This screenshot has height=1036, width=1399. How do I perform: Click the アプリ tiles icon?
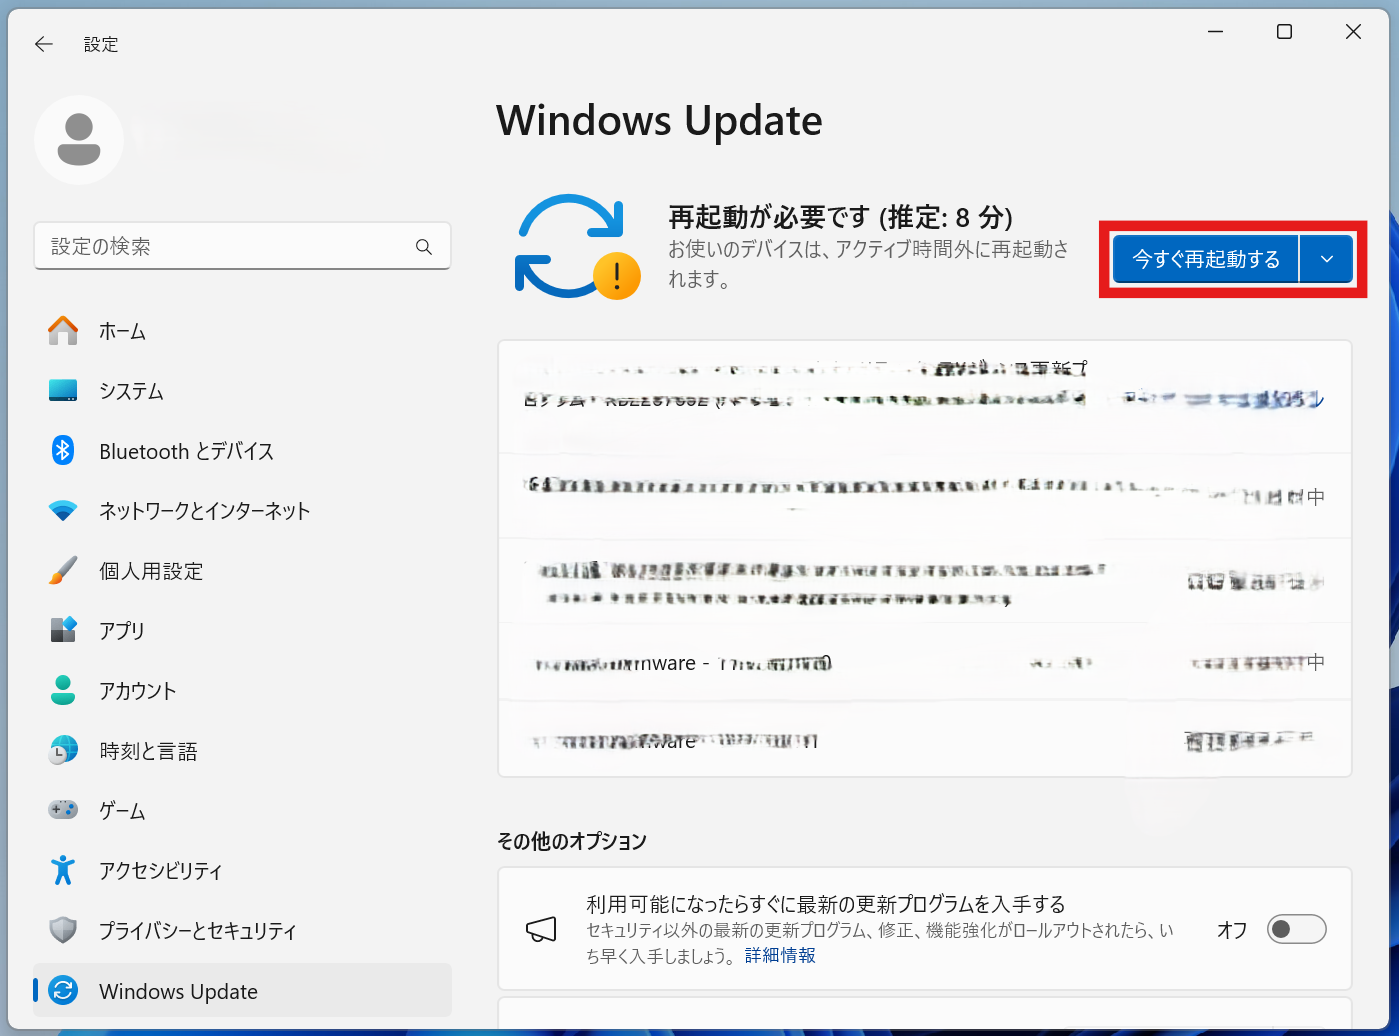[x=63, y=630]
